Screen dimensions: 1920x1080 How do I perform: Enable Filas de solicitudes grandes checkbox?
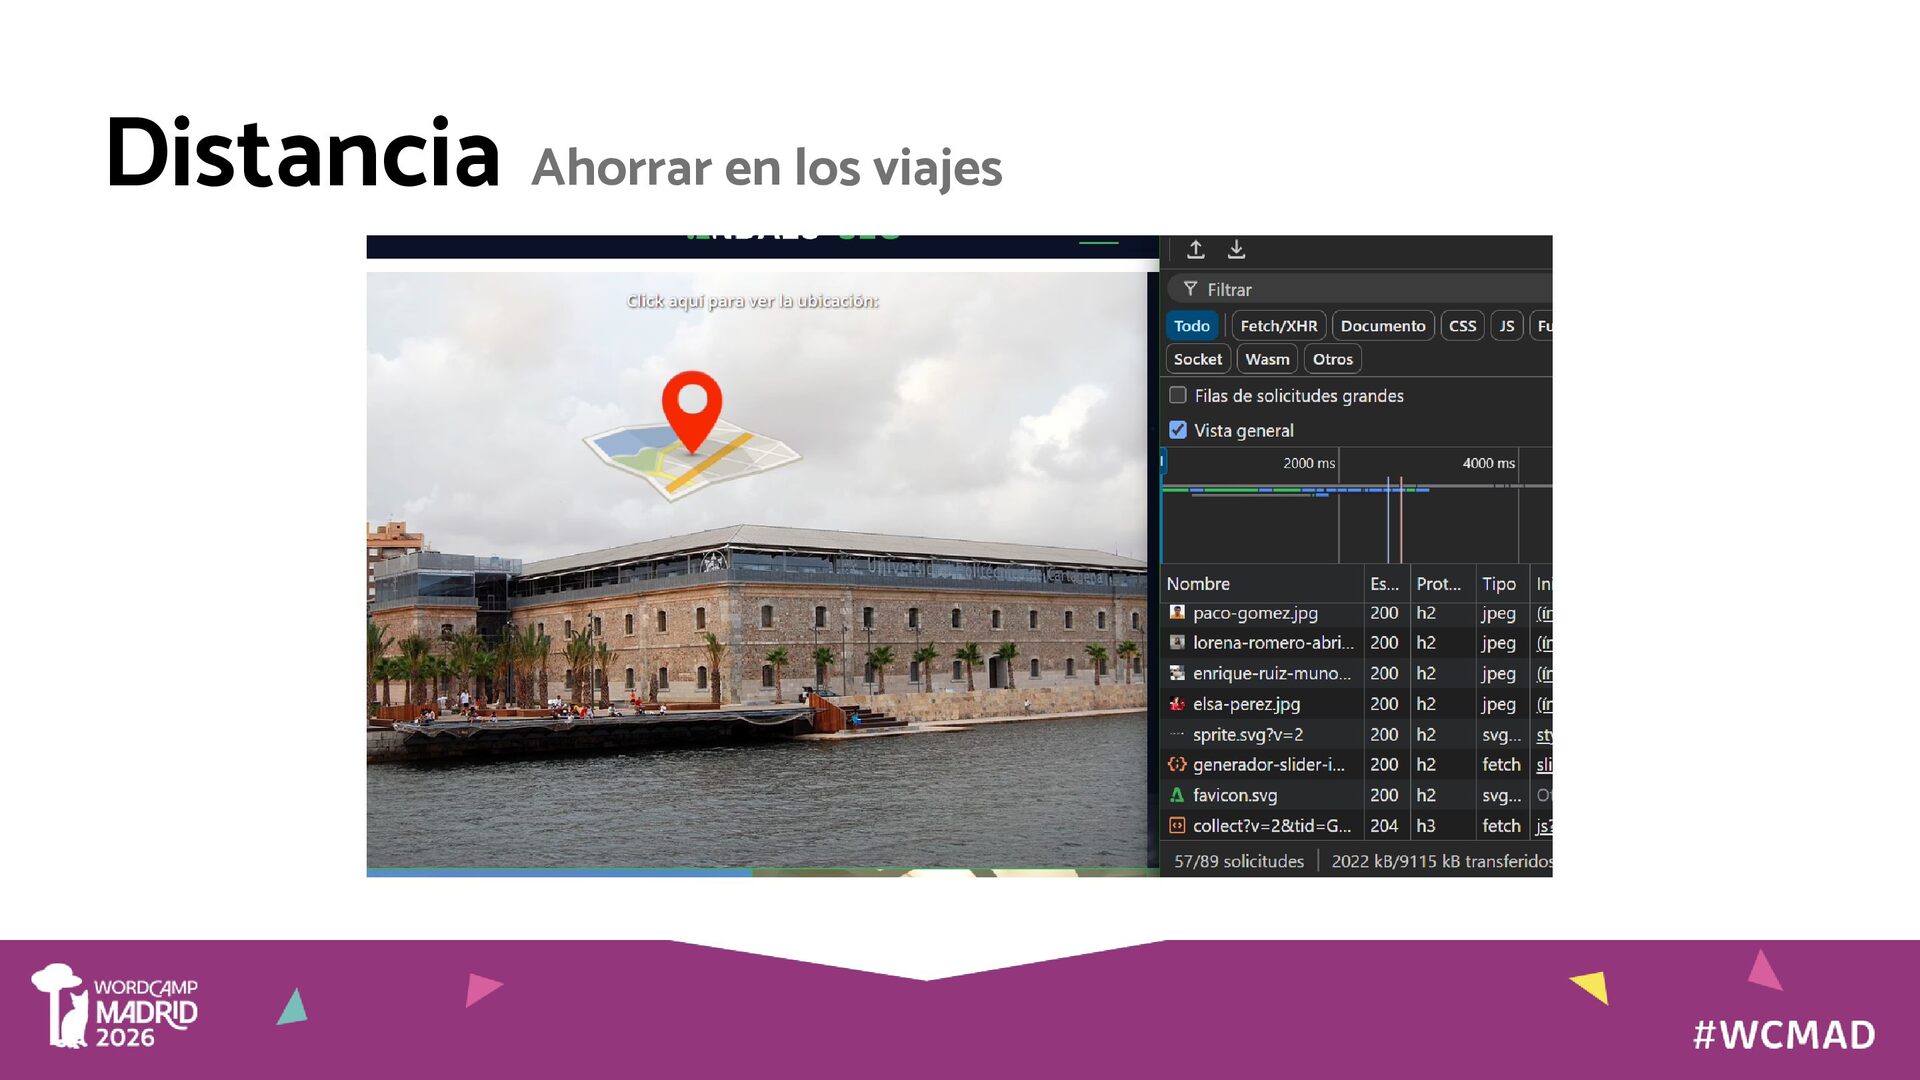1178,395
